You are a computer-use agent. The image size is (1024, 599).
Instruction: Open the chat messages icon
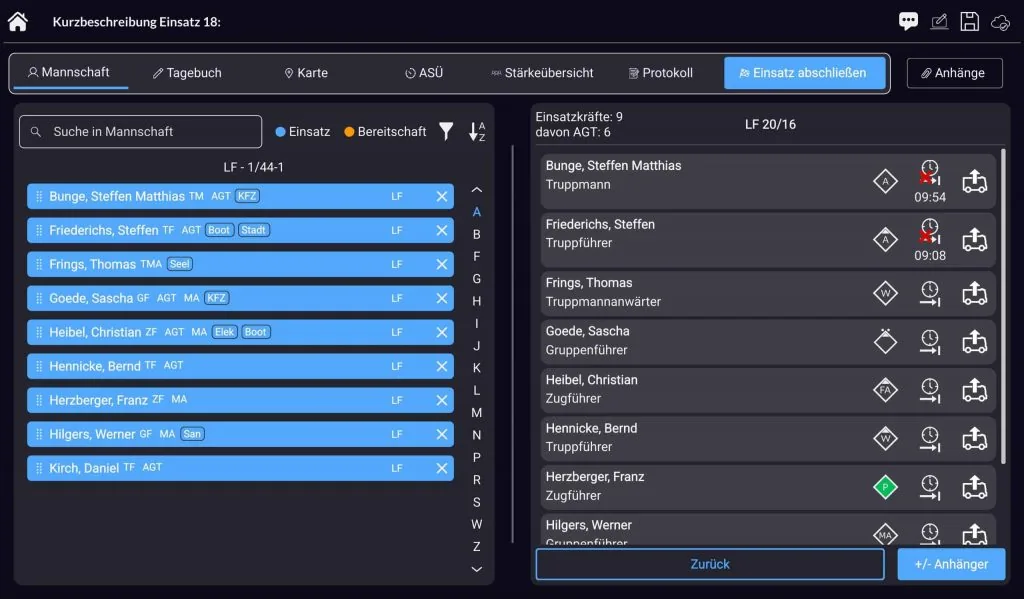click(908, 22)
